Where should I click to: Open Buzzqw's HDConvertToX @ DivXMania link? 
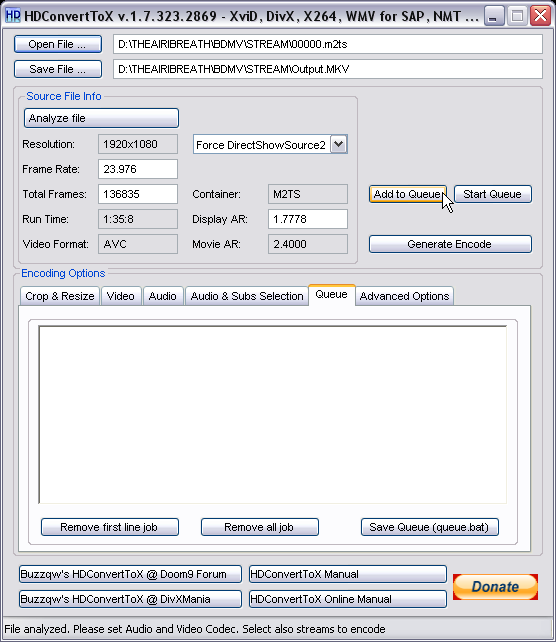(130, 599)
